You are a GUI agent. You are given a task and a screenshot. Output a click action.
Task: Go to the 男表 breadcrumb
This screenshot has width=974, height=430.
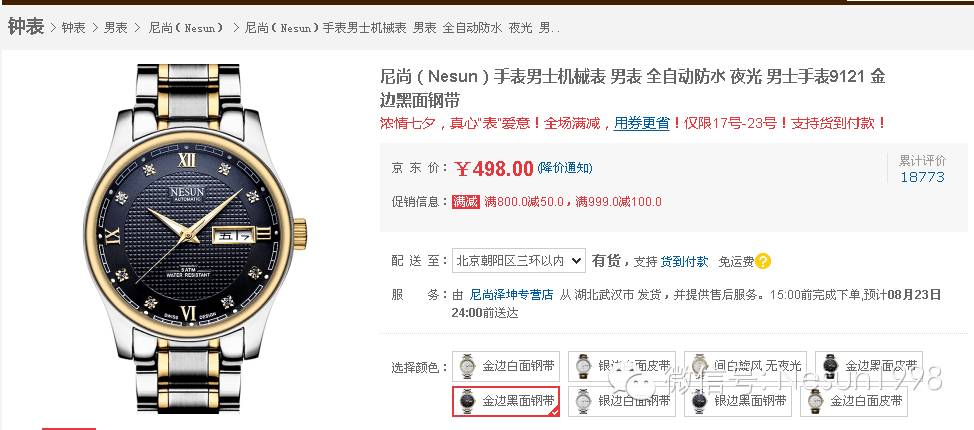[x=116, y=27]
